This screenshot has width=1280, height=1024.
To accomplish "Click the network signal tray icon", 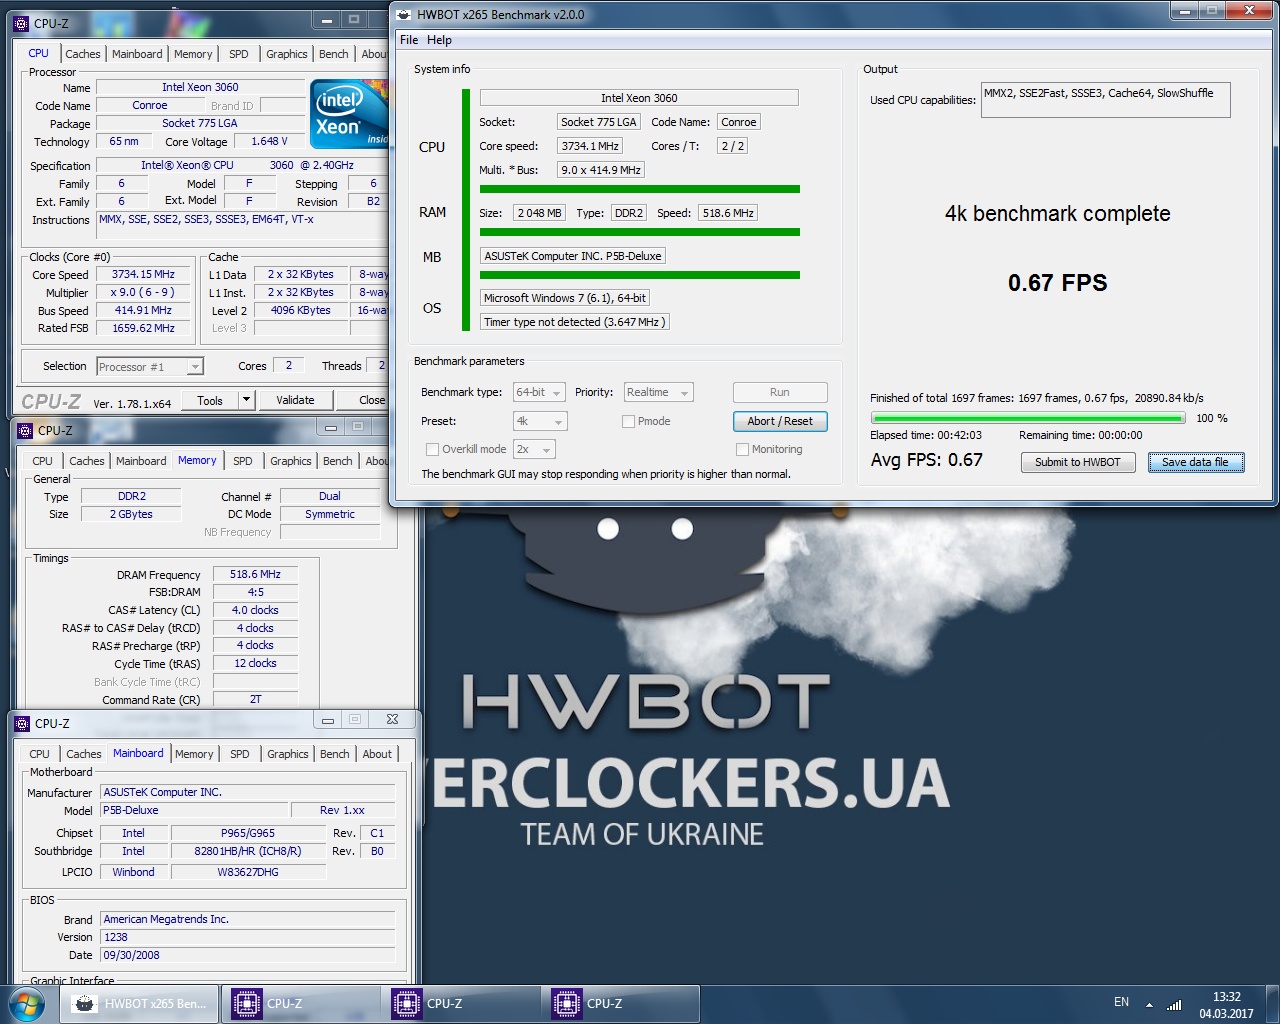I will coord(1174,1004).
